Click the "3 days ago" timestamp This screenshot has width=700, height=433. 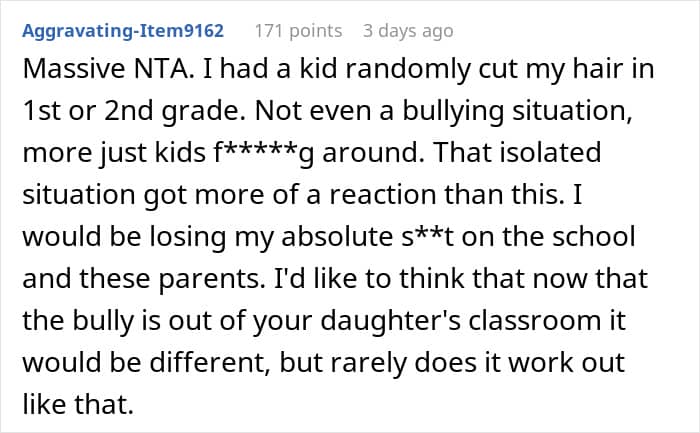tap(408, 31)
